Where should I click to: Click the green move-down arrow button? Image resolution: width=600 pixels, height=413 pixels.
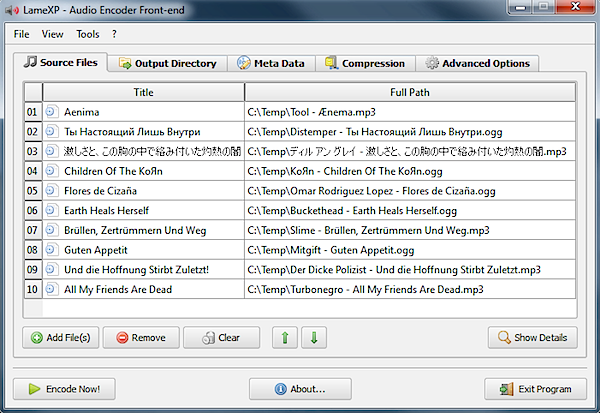tap(313, 337)
